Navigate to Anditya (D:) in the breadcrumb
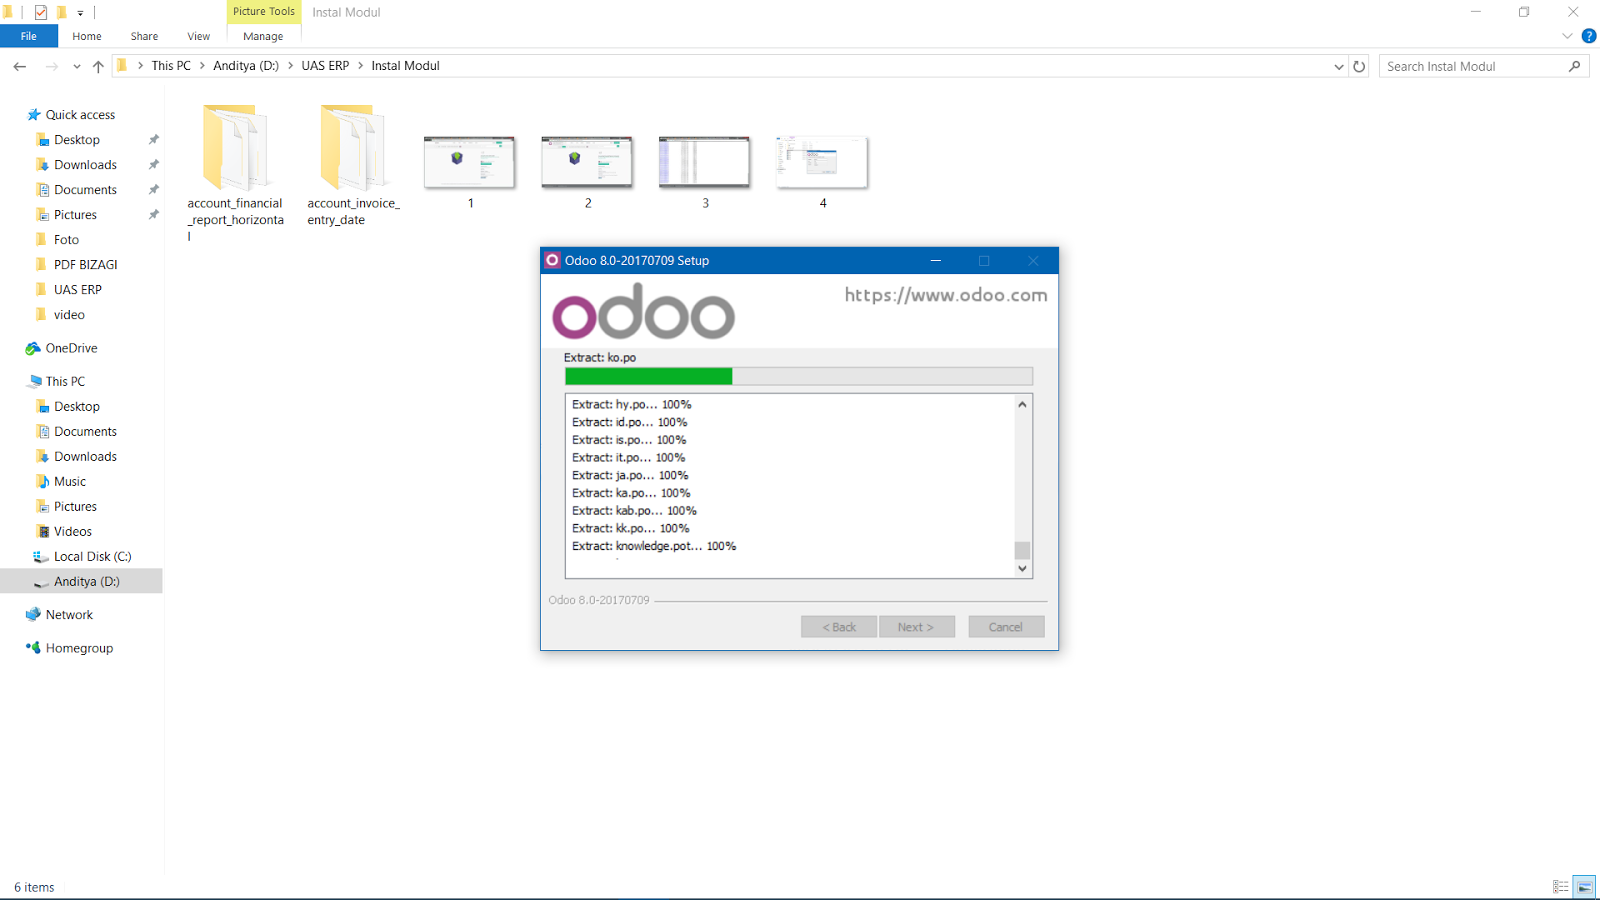Image resolution: width=1600 pixels, height=900 pixels. coord(246,66)
